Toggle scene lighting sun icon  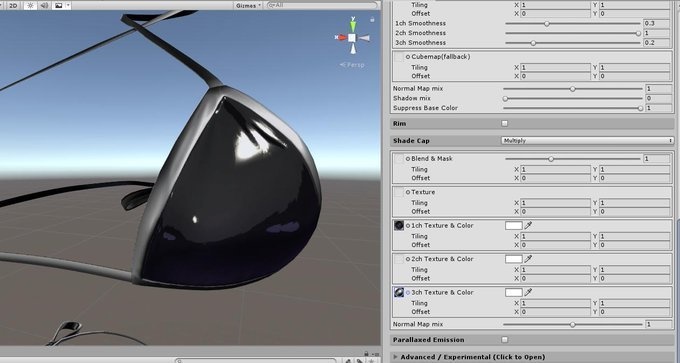[30, 6]
